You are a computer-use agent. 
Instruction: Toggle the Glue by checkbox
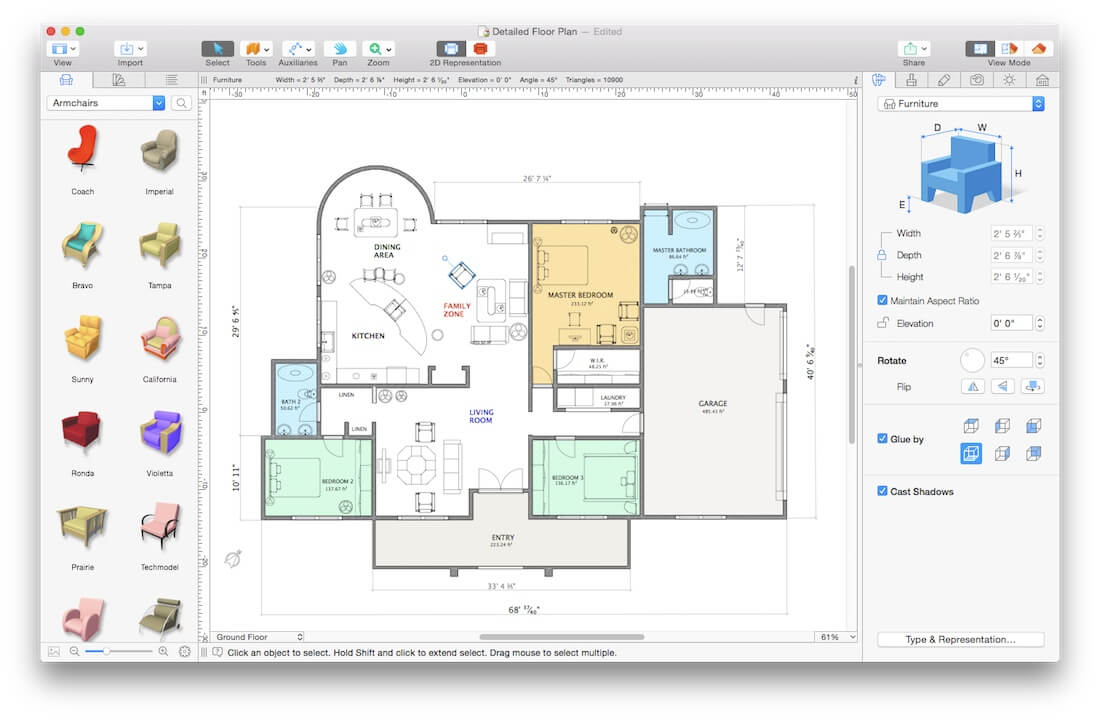883,439
